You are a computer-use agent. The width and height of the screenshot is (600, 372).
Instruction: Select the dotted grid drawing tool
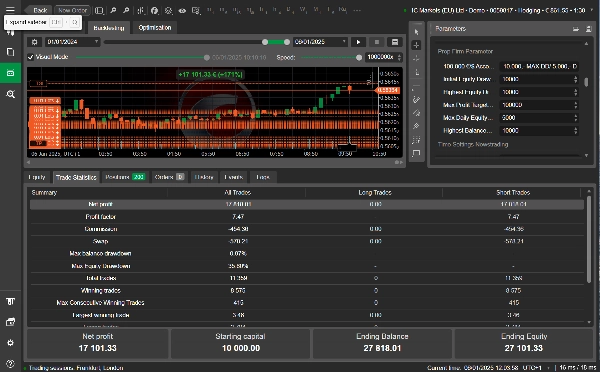click(x=416, y=140)
